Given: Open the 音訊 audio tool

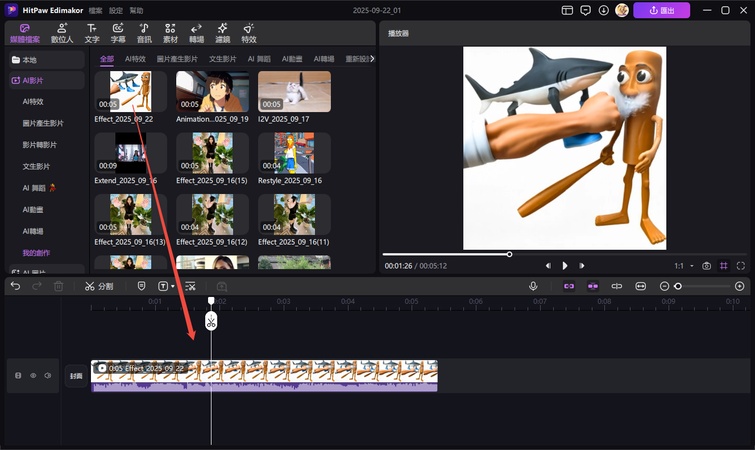Looking at the screenshot, I should pos(144,33).
